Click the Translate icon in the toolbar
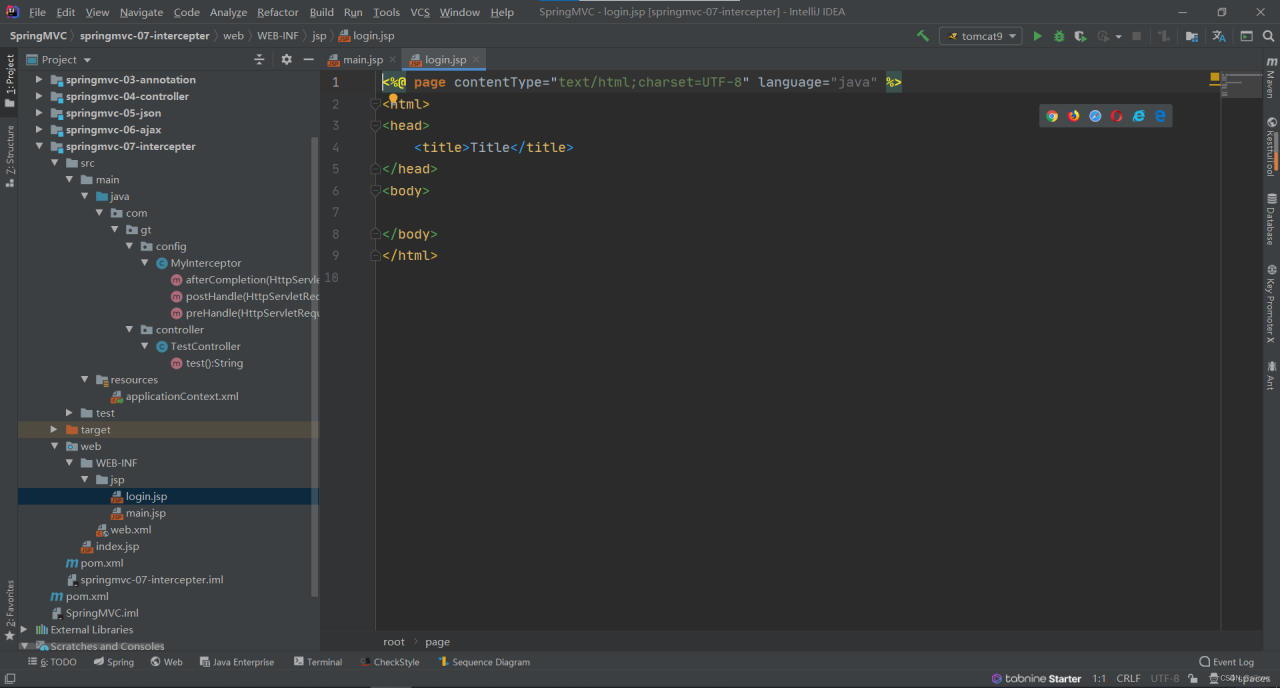Screen dimensions: 1280x688 tap(1218, 36)
